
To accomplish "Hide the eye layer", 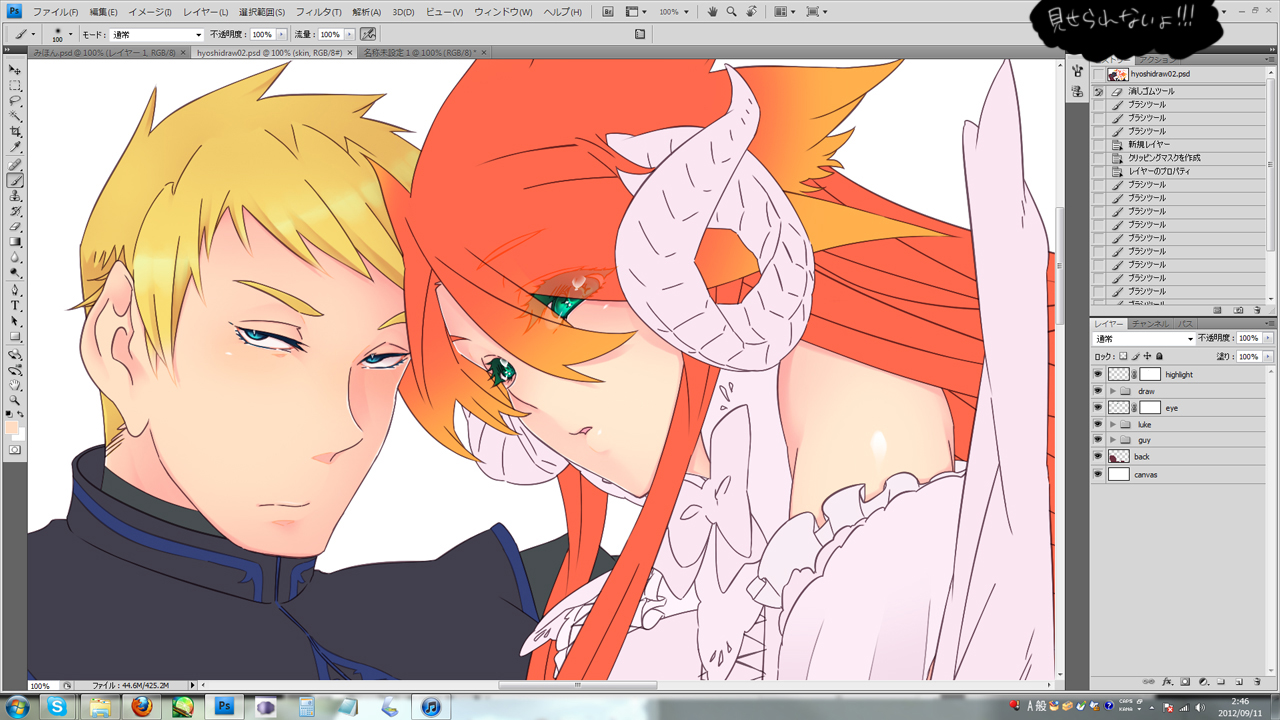I will pyautogui.click(x=1098, y=408).
